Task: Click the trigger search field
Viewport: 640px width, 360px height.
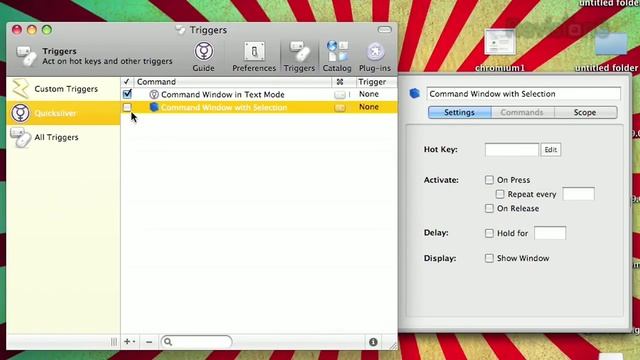Action: click(196, 342)
